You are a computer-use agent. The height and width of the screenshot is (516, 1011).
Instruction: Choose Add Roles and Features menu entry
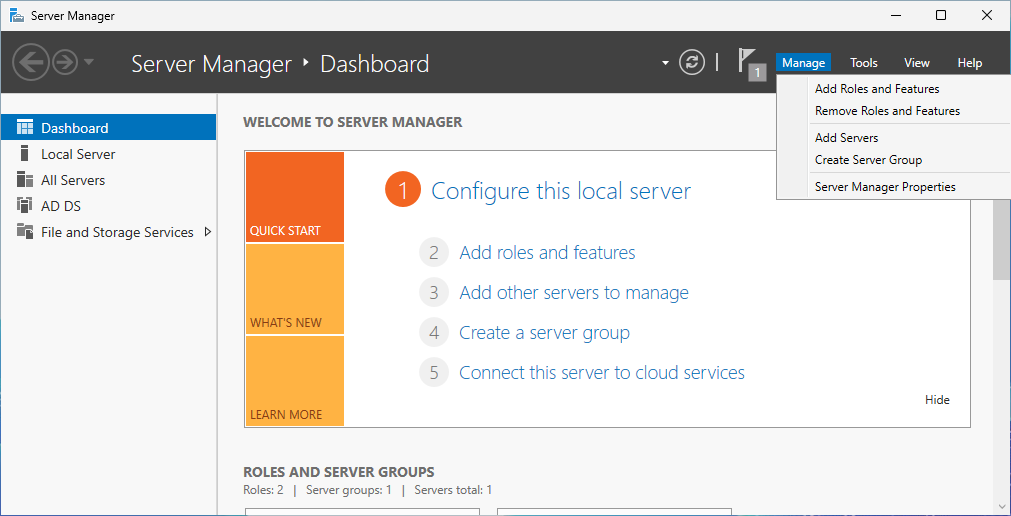[x=877, y=89]
